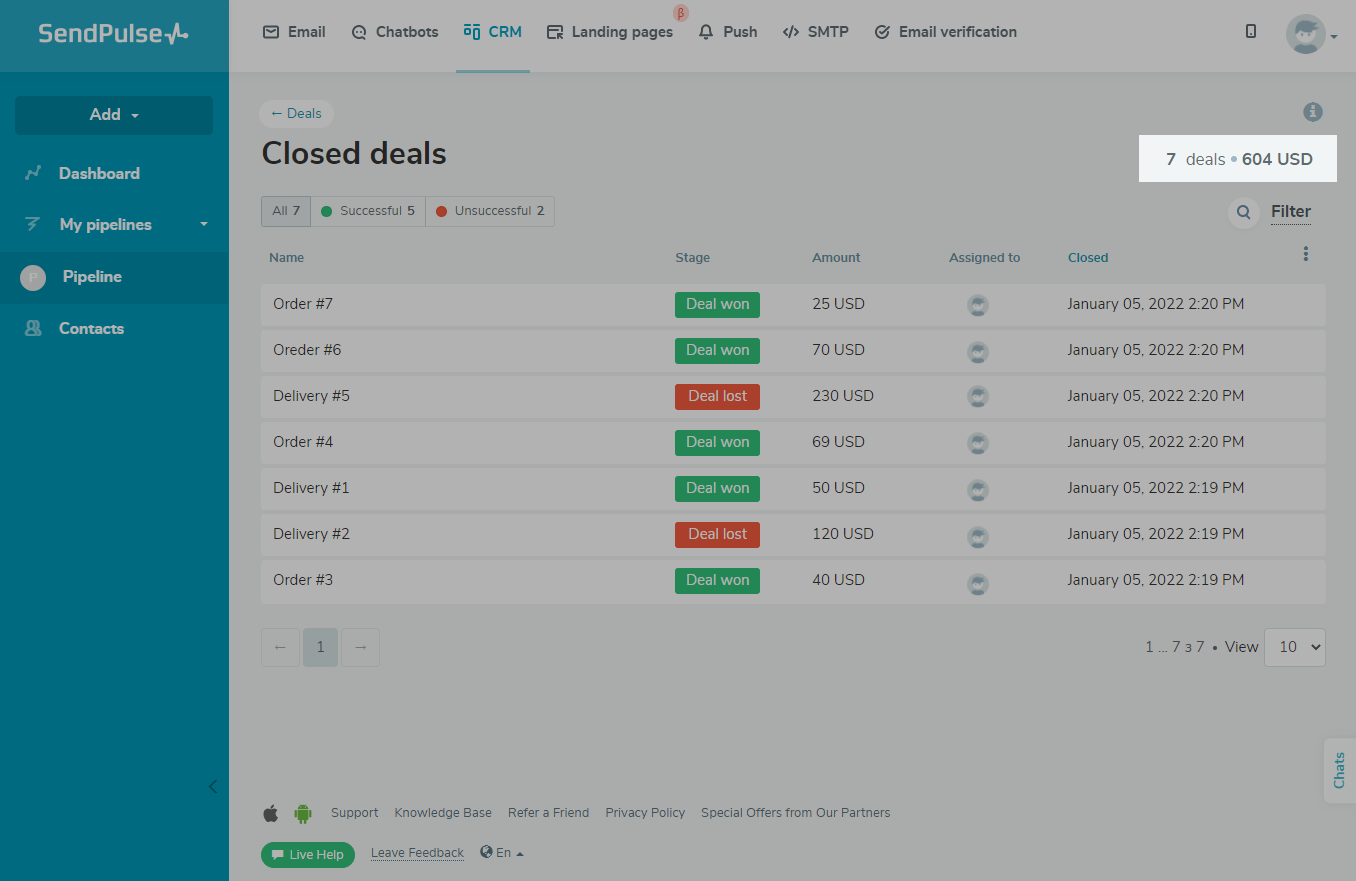Open the user account avatar menu
The height and width of the screenshot is (881, 1356).
coord(1310,35)
